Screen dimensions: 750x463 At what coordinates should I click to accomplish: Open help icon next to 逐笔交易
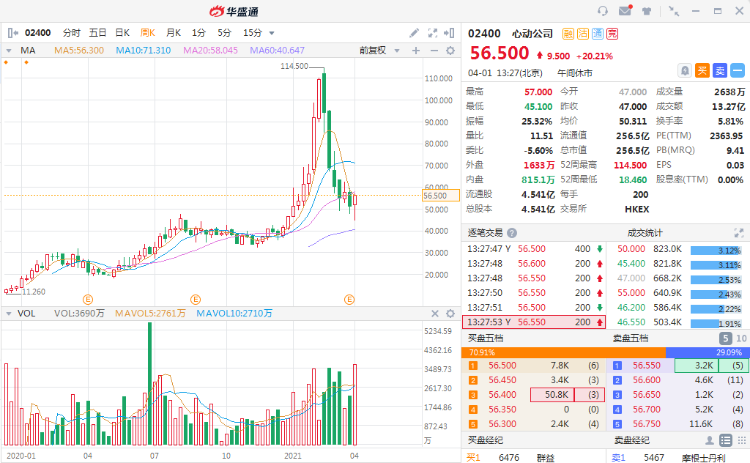[x=512, y=233]
